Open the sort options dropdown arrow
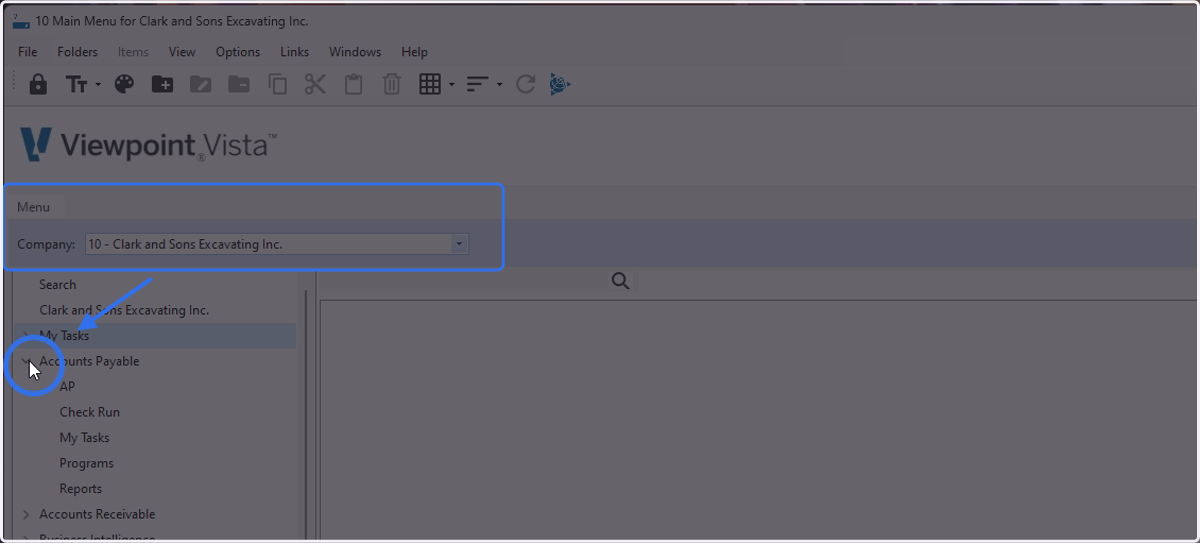The width and height of the screenshot is (1200, 543). tap(499, 85)
